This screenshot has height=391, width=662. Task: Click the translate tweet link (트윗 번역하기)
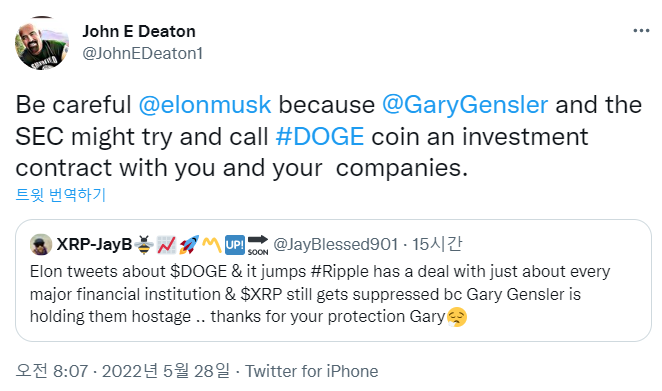tap(60, 195)
